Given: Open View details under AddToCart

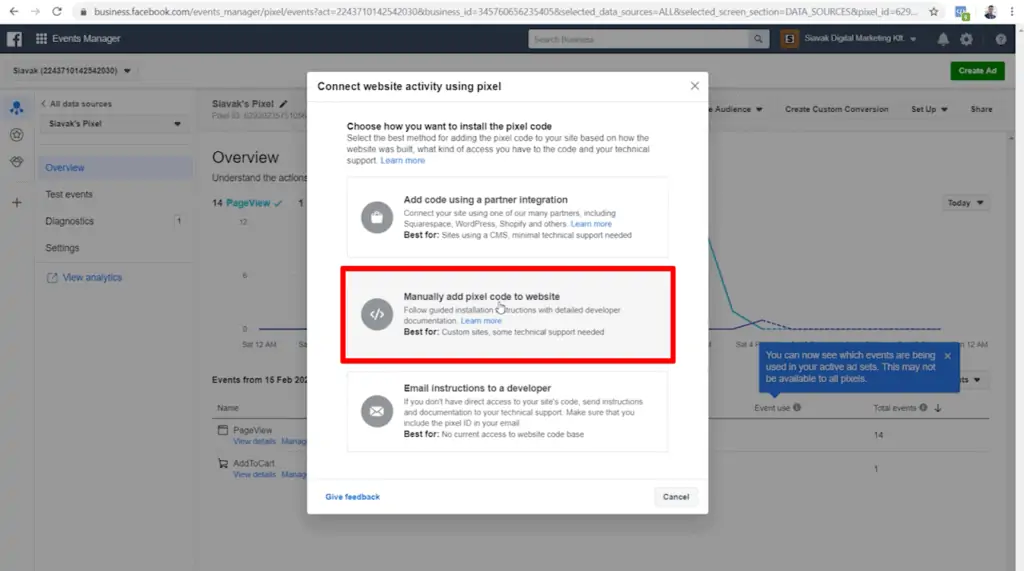Looking at the screenshot, I should [254, 474].
